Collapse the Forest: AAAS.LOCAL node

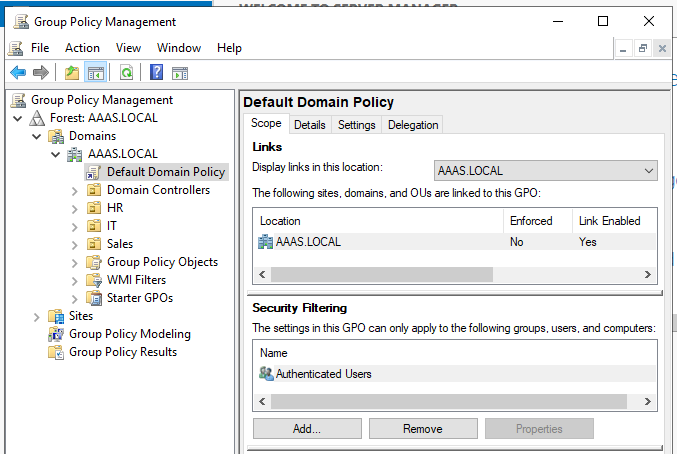pos(18,118)
